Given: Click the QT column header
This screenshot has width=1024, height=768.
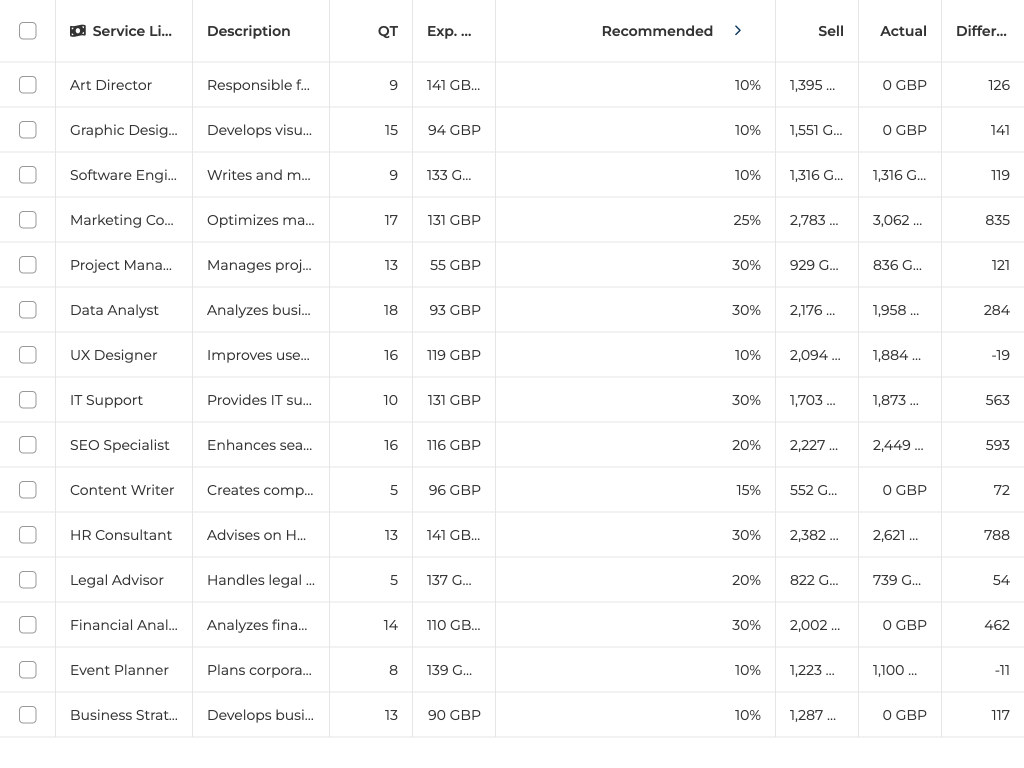Looking at the screenshot, I should tap(387, 31).
